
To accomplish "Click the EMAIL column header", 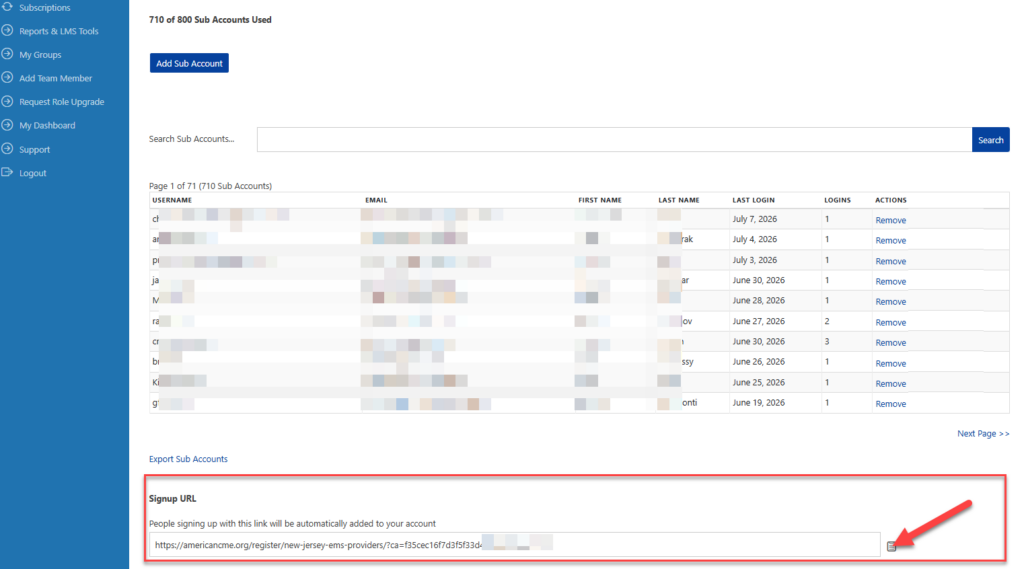I will click(x=376, y=200).
